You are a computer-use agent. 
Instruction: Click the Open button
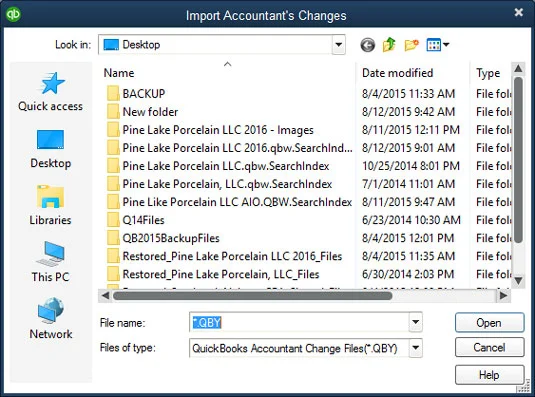489,323
